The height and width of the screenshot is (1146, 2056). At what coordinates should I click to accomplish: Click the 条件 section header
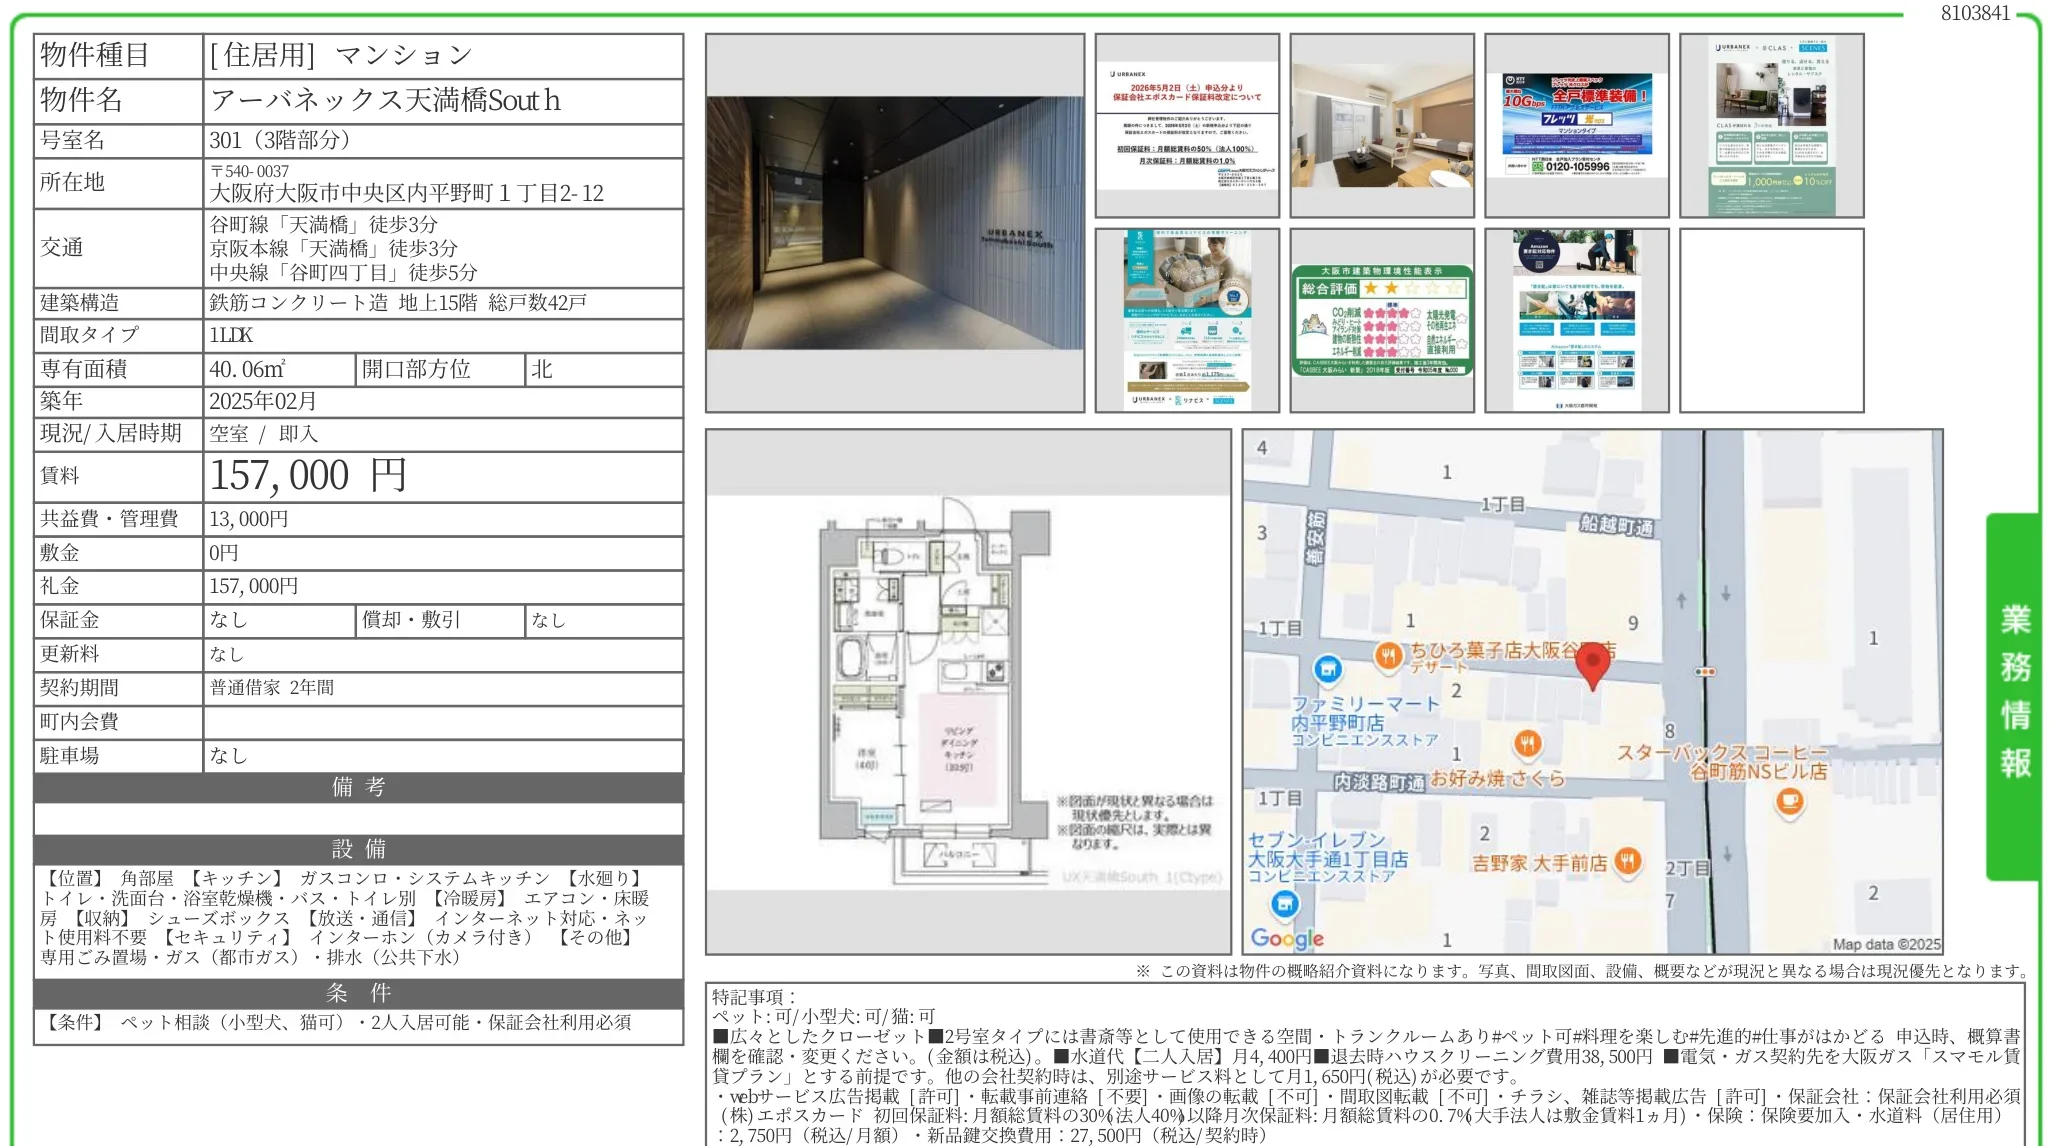point(358,993)
